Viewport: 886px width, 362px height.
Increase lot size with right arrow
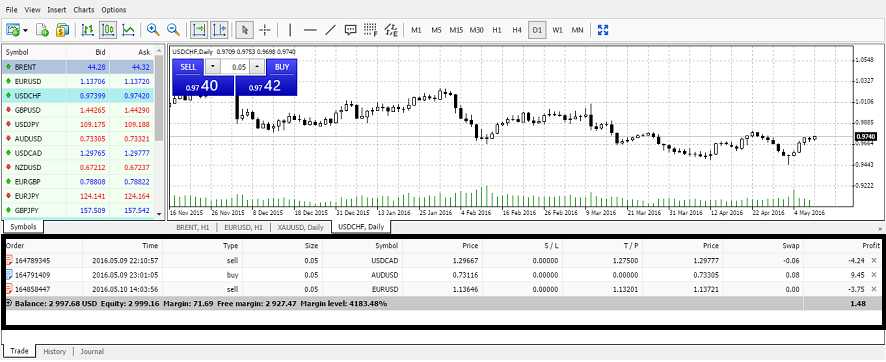257,67
